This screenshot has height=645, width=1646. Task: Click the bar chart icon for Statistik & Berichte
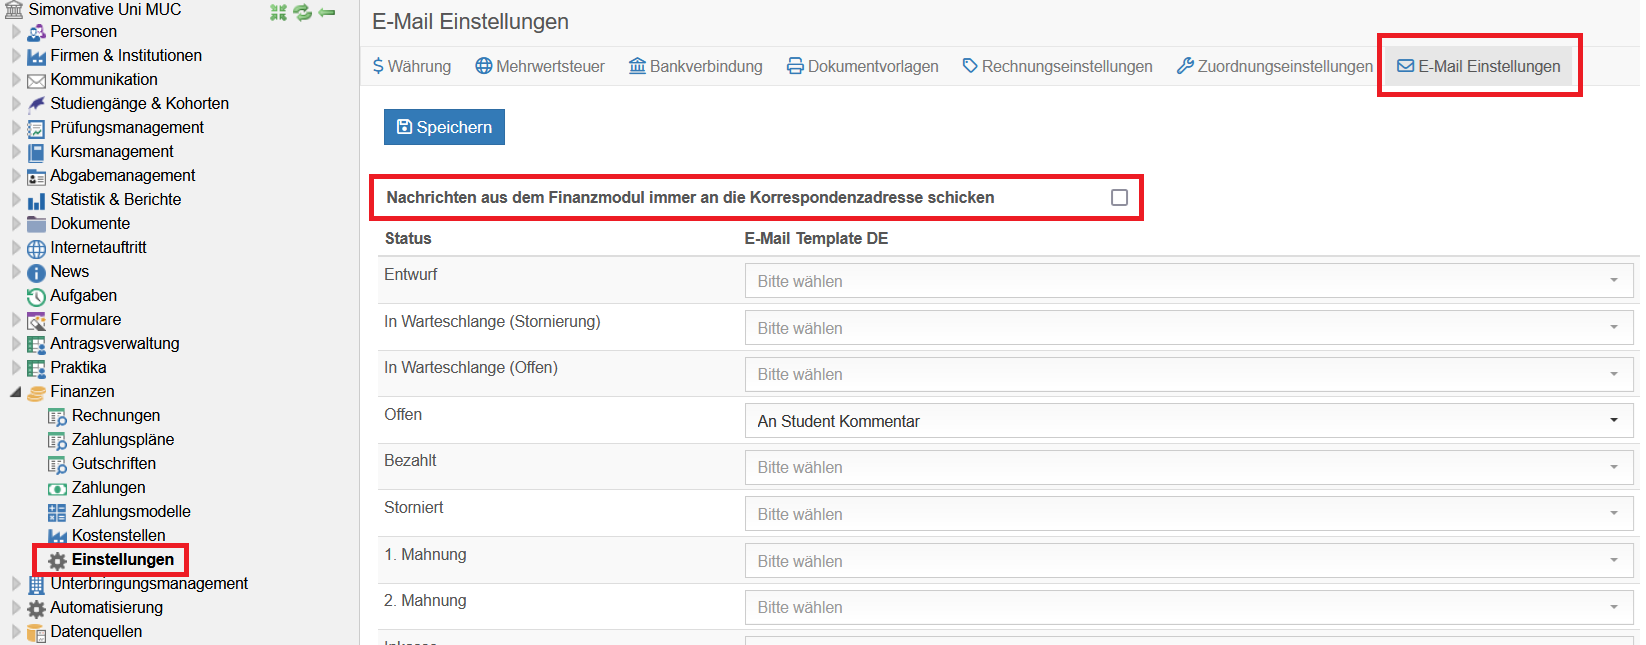(x=37, y=200)
